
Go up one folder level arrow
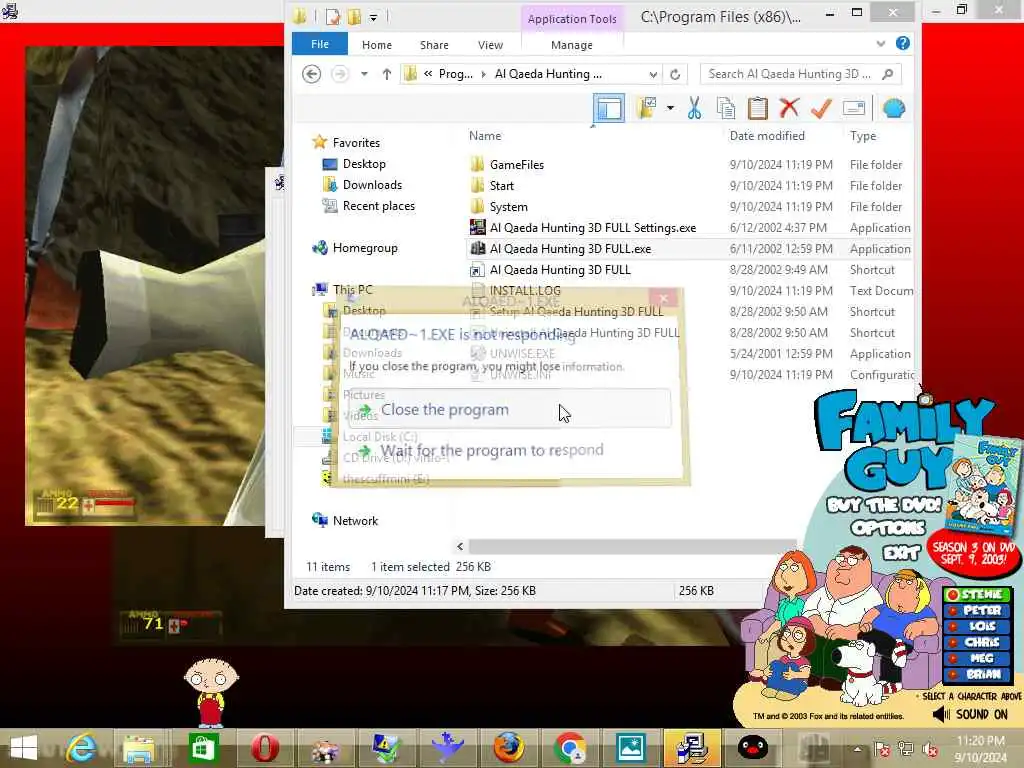pyautogui.click(x=387, y=74)
